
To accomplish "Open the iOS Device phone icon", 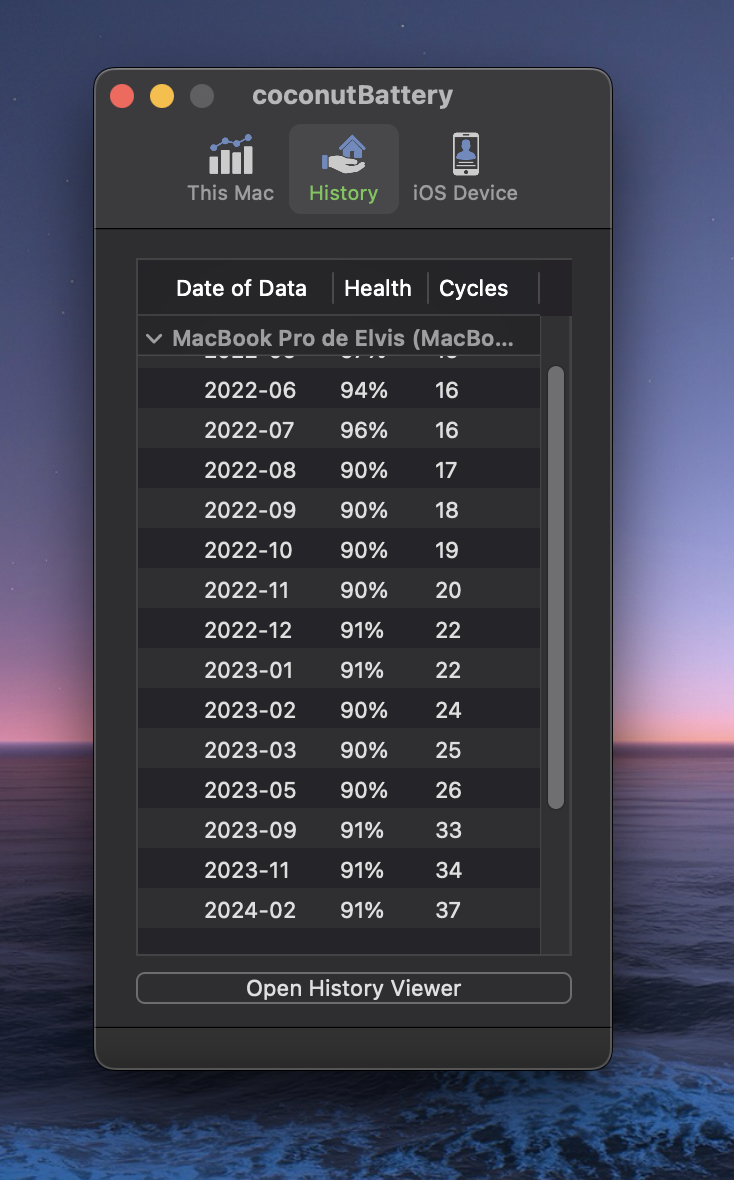I will (465, 154).
